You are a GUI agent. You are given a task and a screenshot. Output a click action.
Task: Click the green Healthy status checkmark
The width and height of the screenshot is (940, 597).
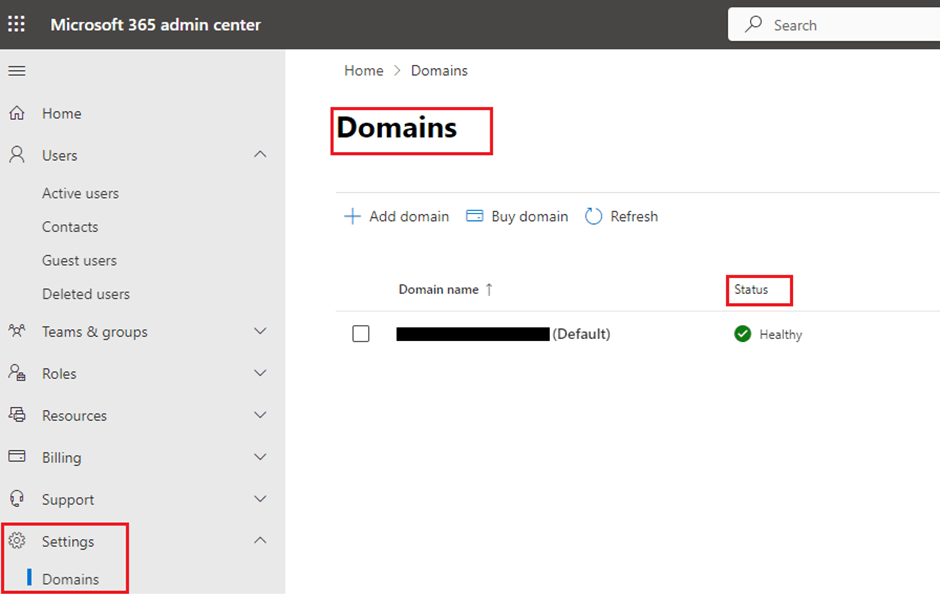tap(742, 334)
